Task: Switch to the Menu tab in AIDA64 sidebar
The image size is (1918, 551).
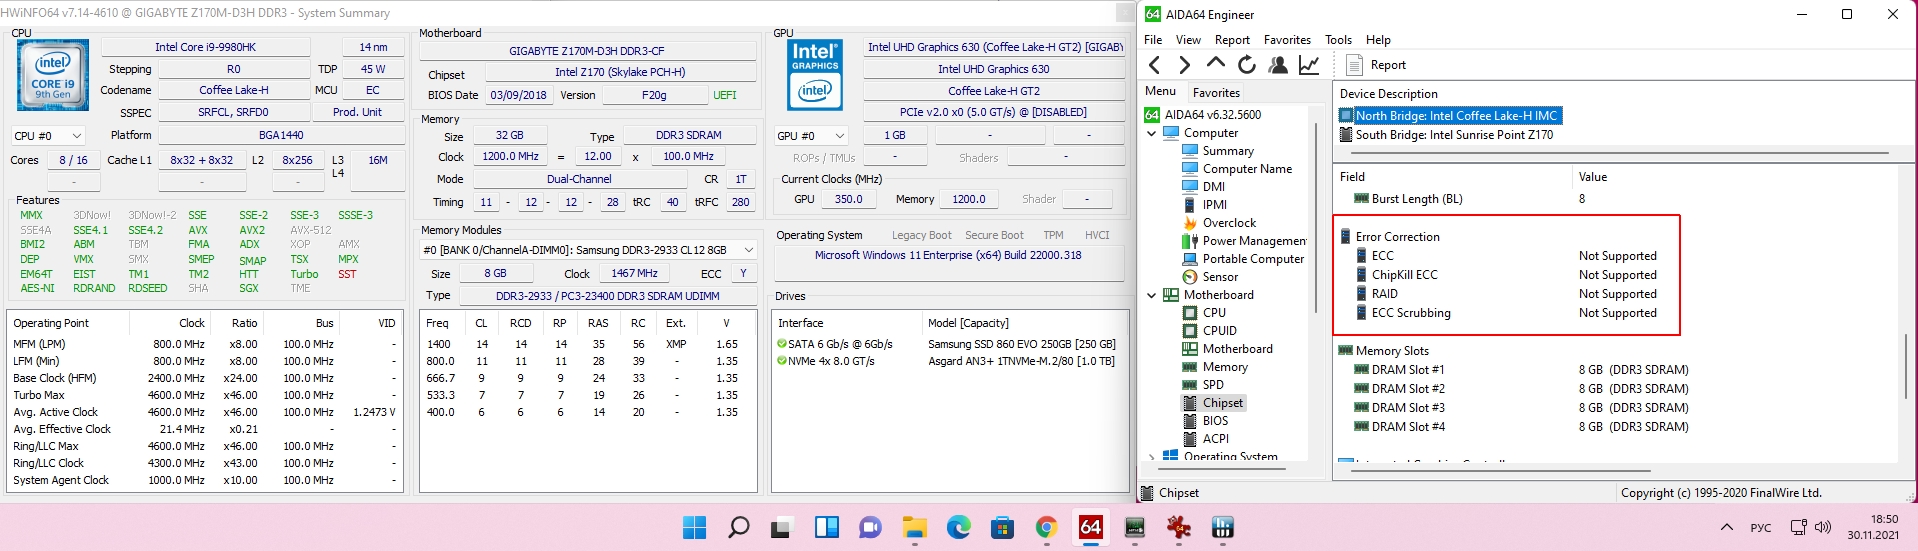Action: point(1160,91)
